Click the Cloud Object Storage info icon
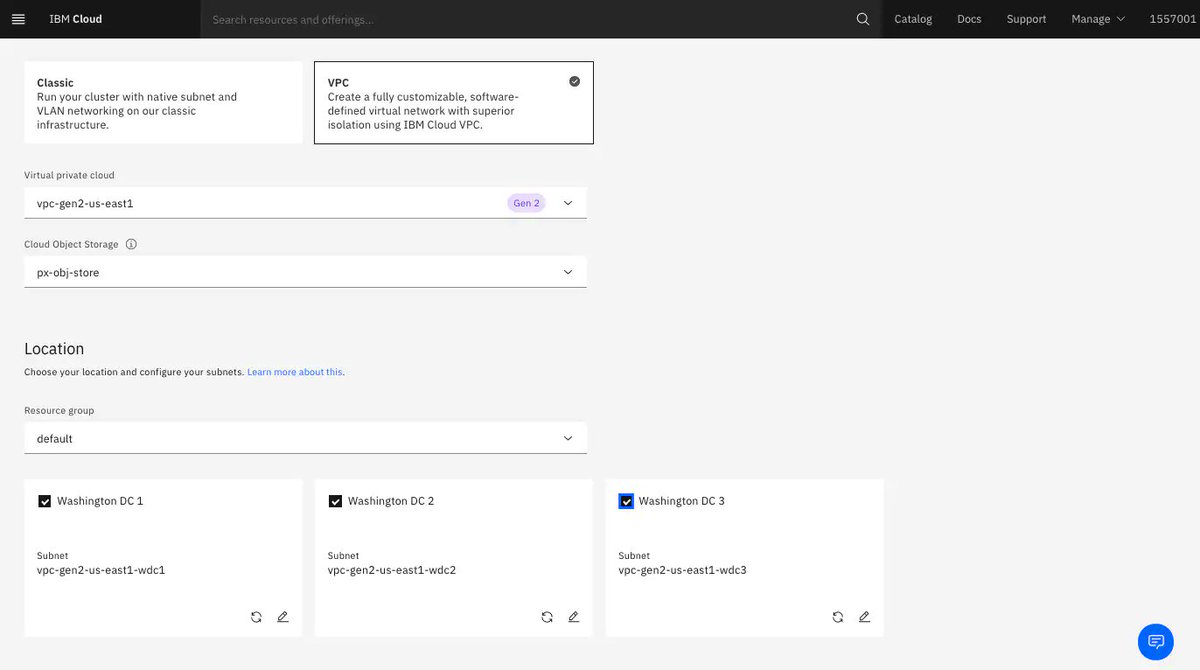This screenshot has width=1200, height=670. coord(131,244)
